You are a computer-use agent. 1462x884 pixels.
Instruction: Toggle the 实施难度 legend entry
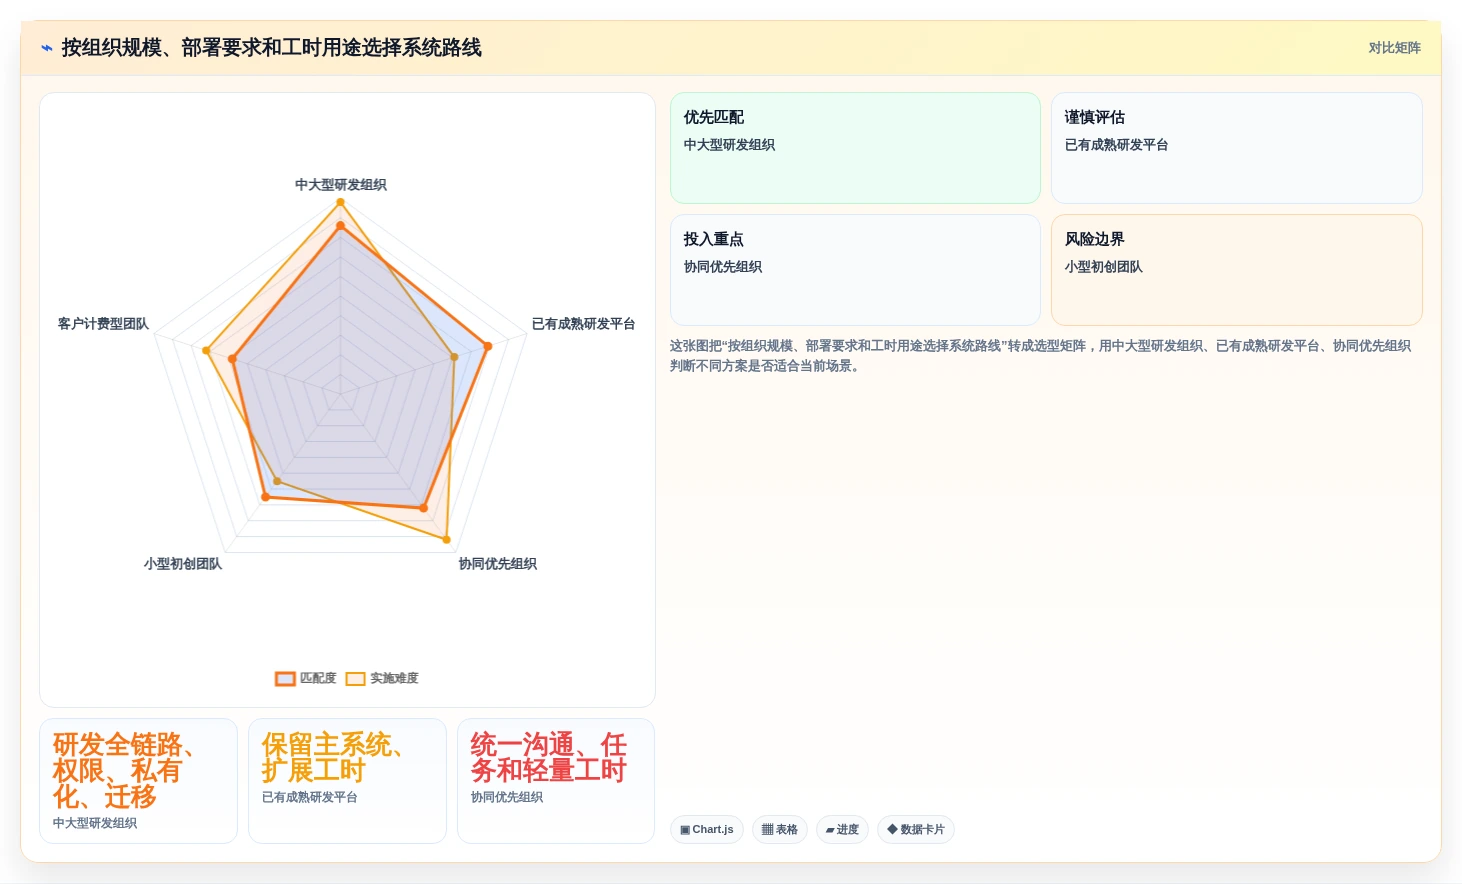coord(382,678)
